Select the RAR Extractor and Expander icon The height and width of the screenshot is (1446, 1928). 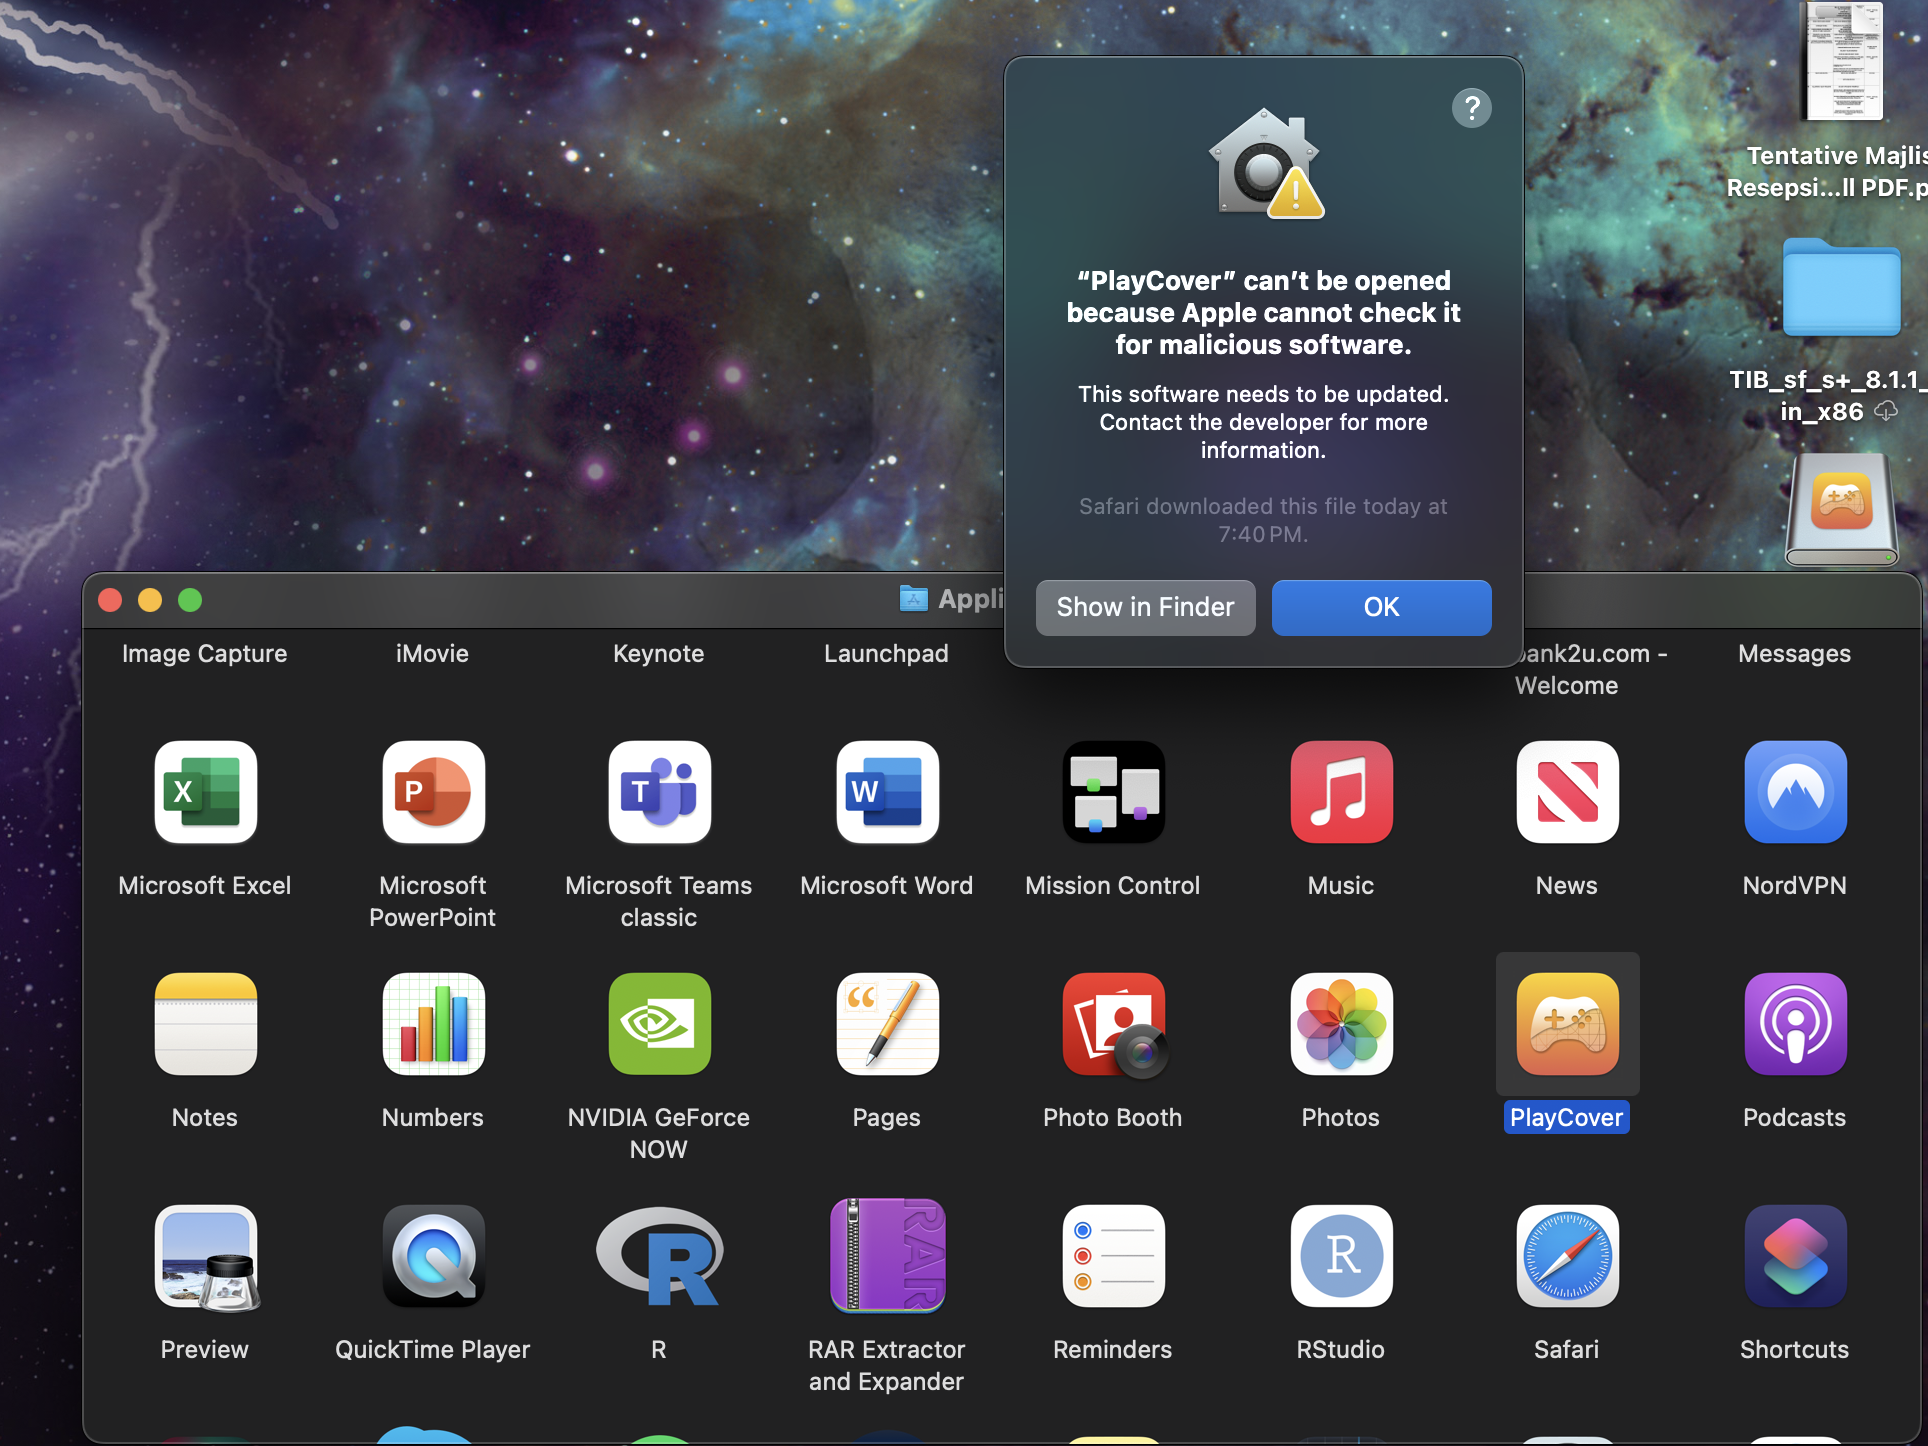pyautogui.click(x=887, y=1256)
